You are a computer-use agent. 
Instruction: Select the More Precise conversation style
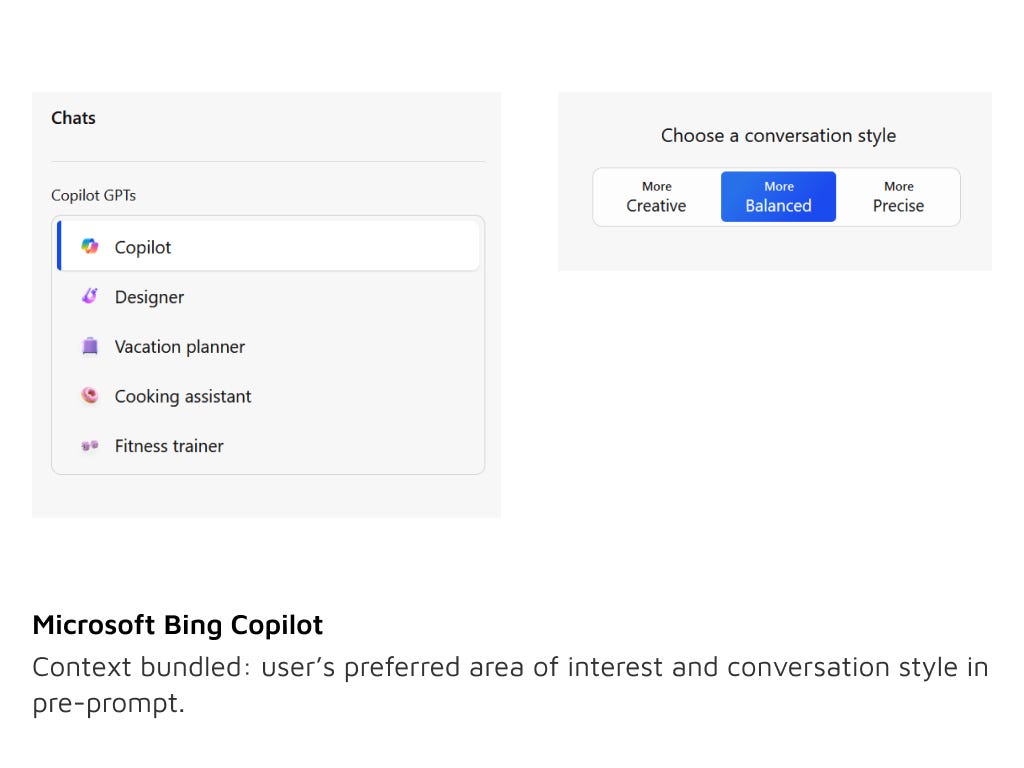(x=898, y=197)
